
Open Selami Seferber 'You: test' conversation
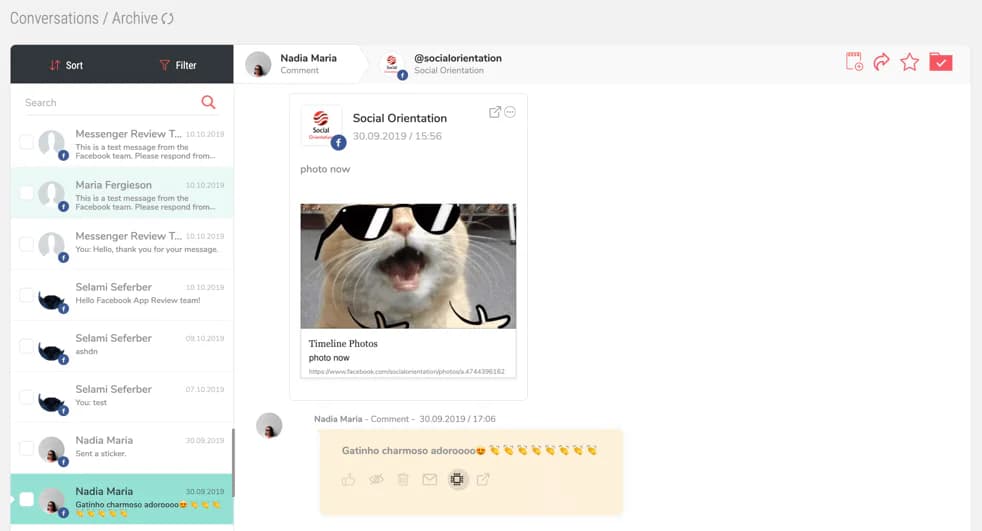[x=122, y=397]
